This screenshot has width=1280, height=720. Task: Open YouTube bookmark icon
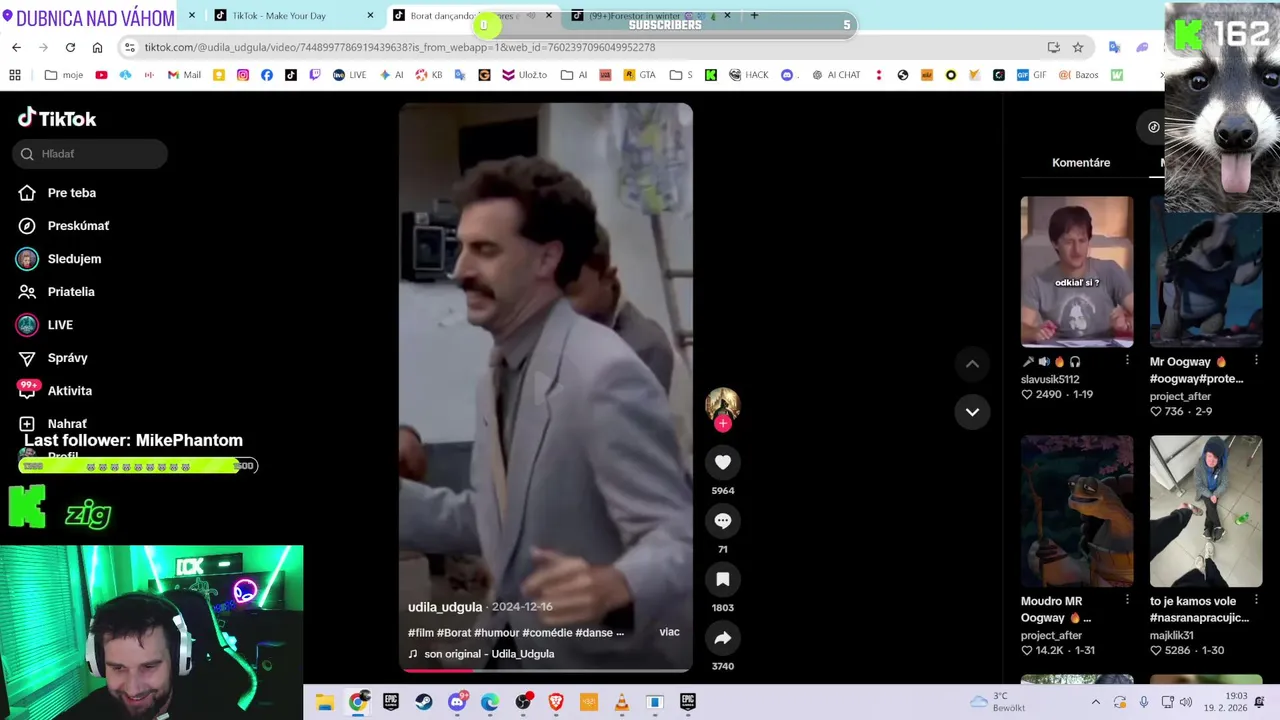coord(101,75)
